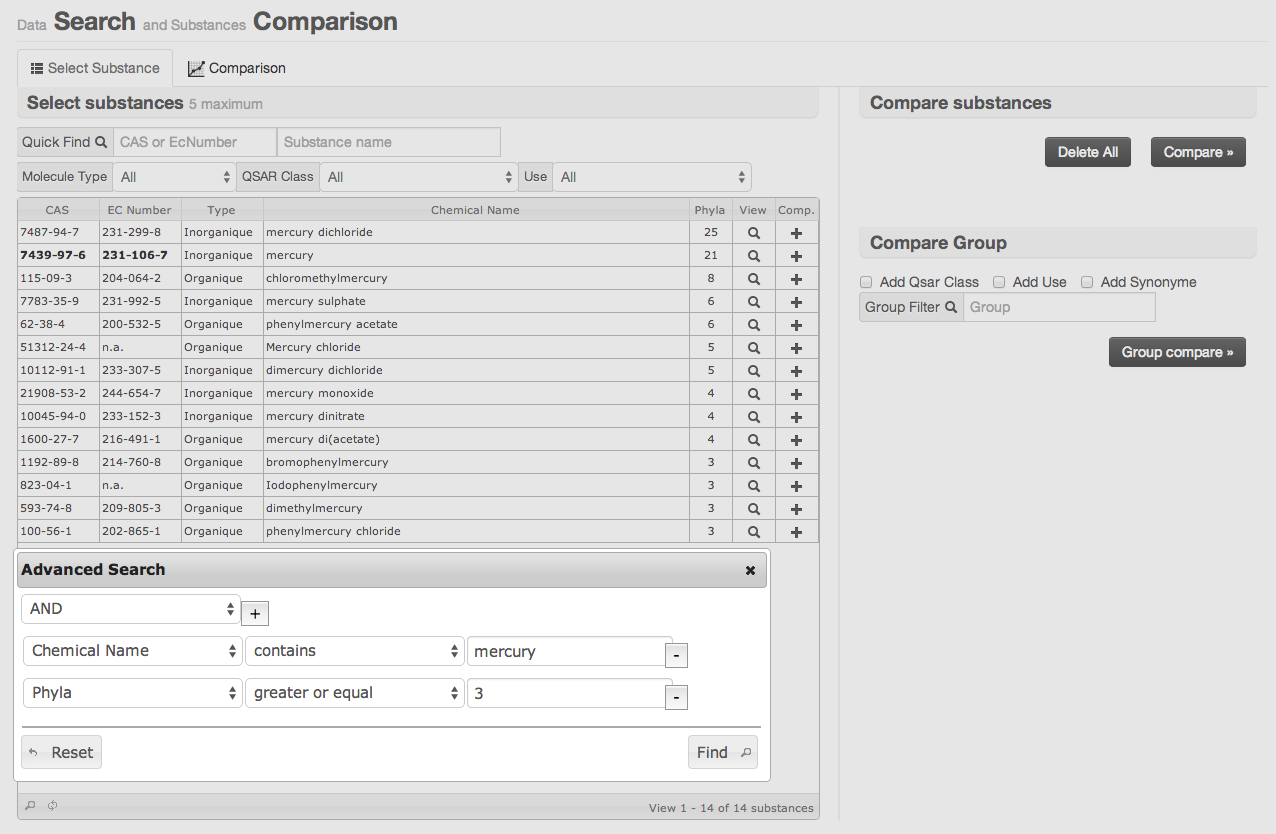
Task: Remove the Phyla greater or equal rule
Action: coord(676,697)
